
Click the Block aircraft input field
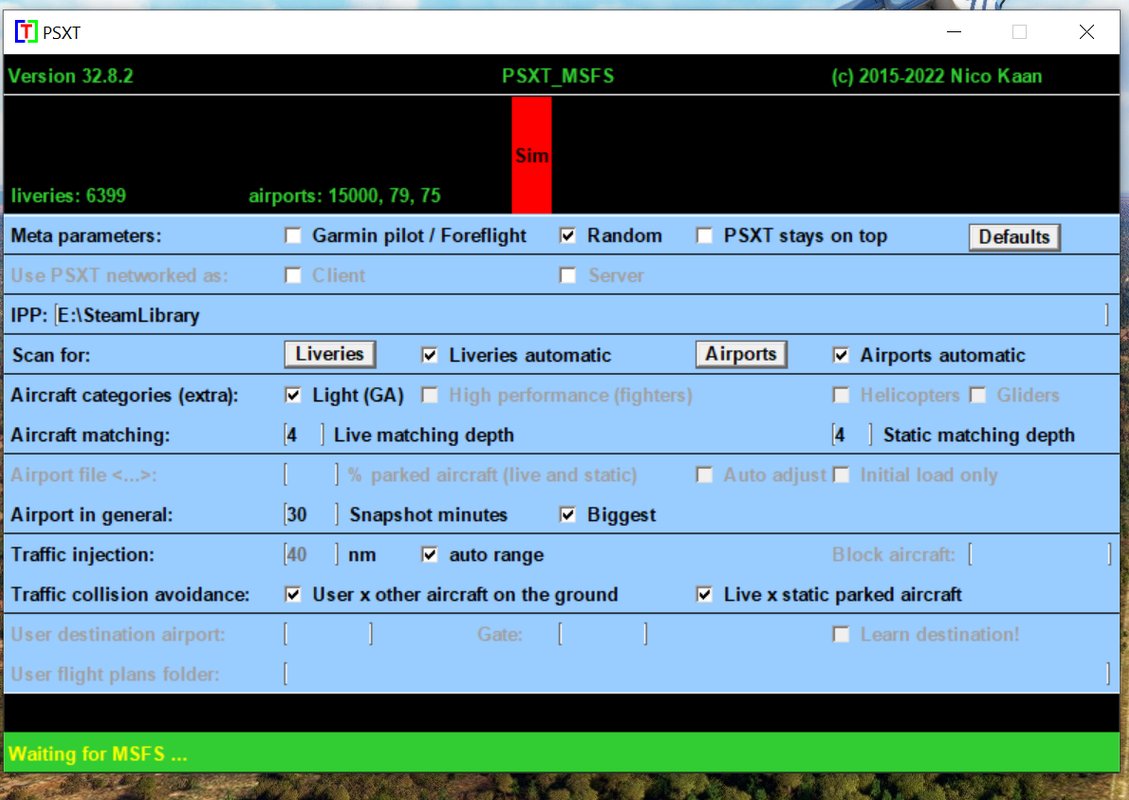1040,554
